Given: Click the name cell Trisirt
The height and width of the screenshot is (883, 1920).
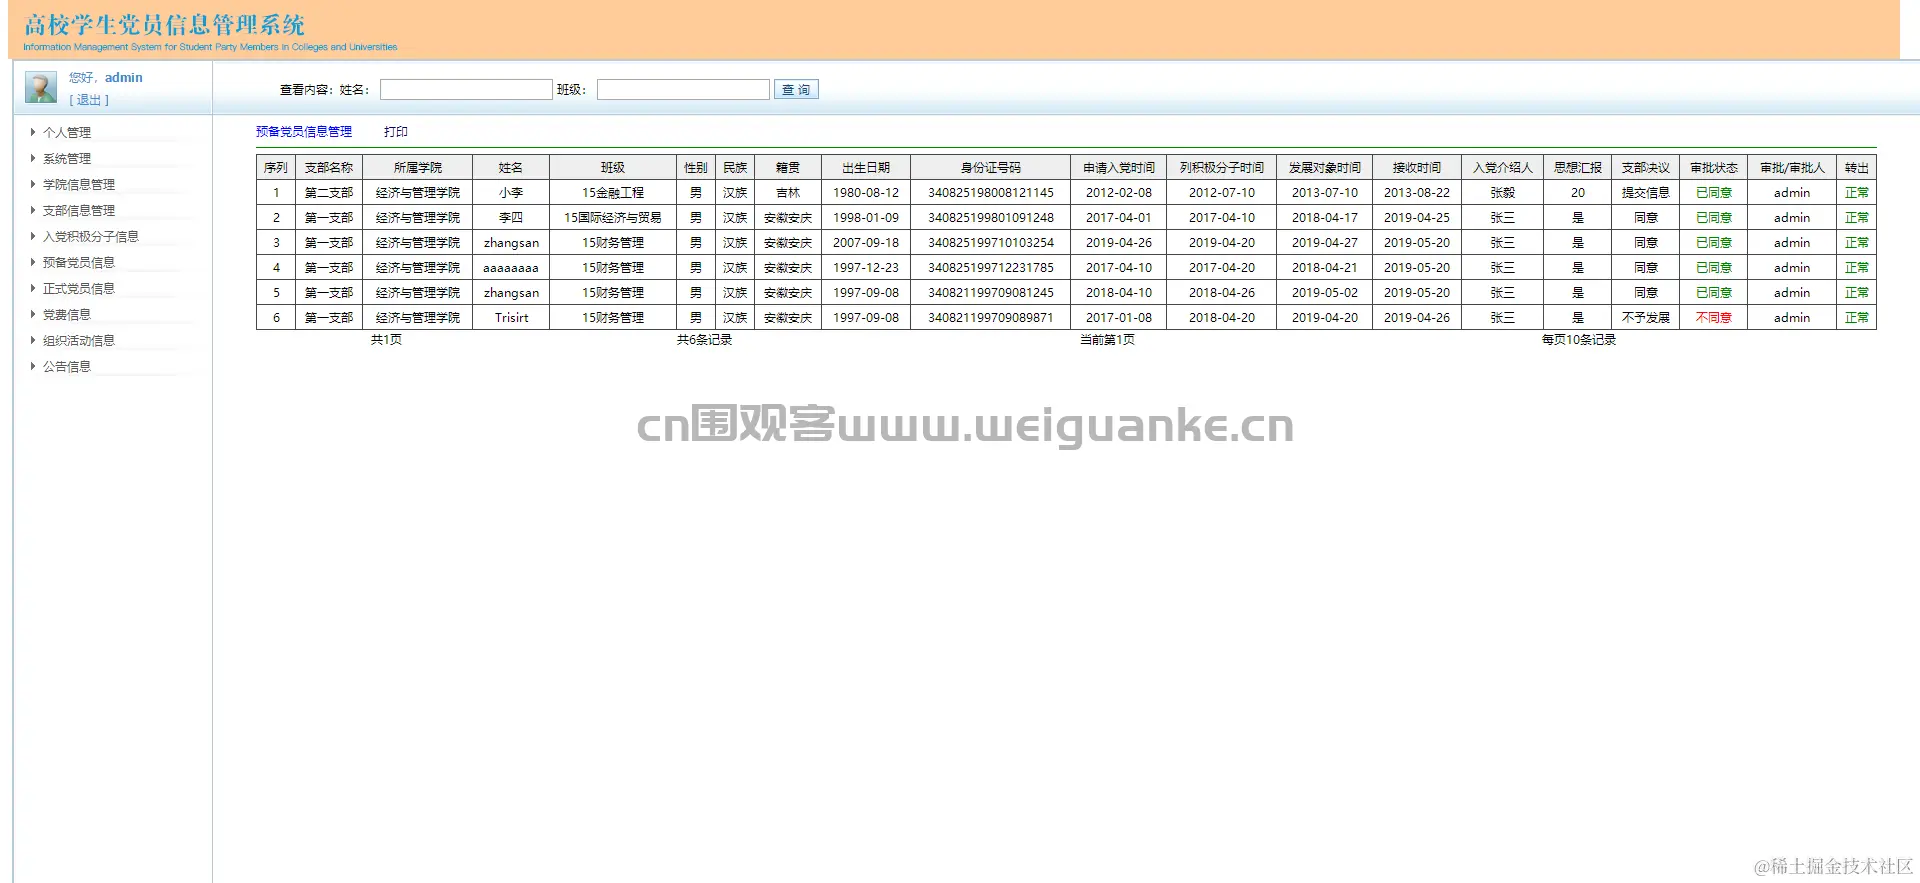Looking at the screenshot, I should [x=511, y=318].
